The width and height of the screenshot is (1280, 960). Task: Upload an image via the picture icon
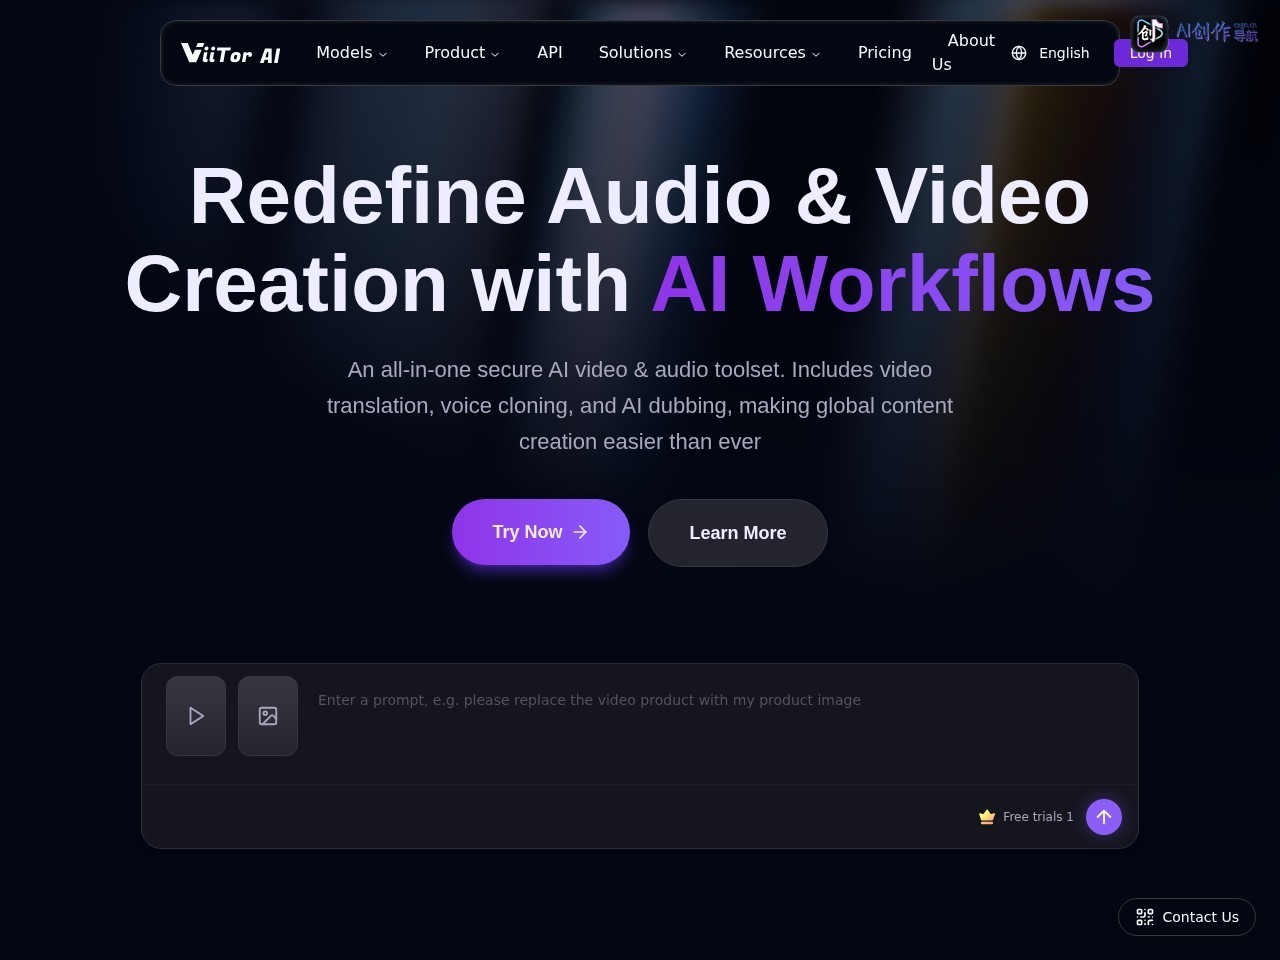pyautogui.click(x=268, y=716)
